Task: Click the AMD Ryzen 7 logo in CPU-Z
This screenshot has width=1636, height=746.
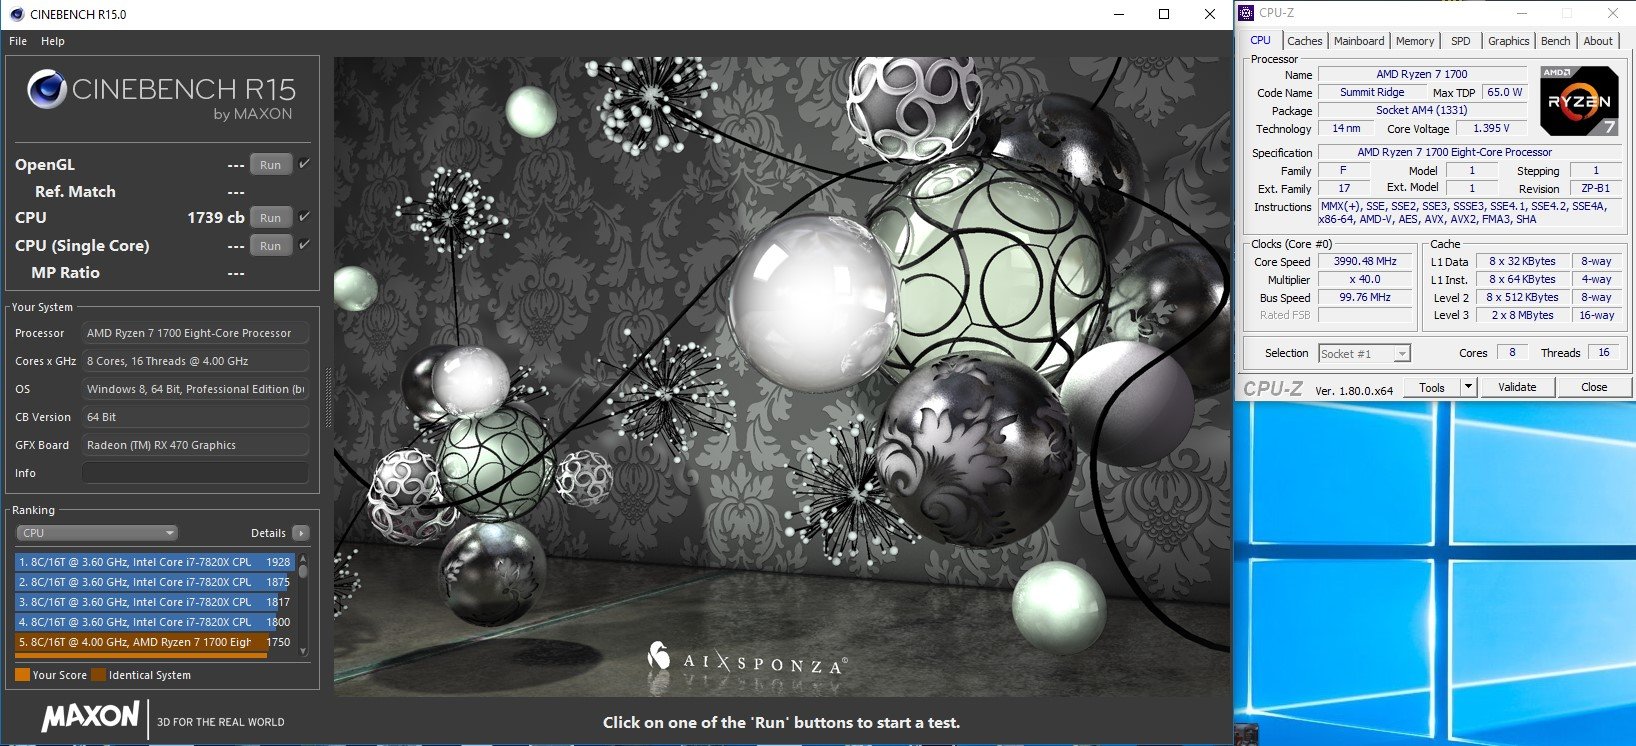Action: (x=1580, y=101)
